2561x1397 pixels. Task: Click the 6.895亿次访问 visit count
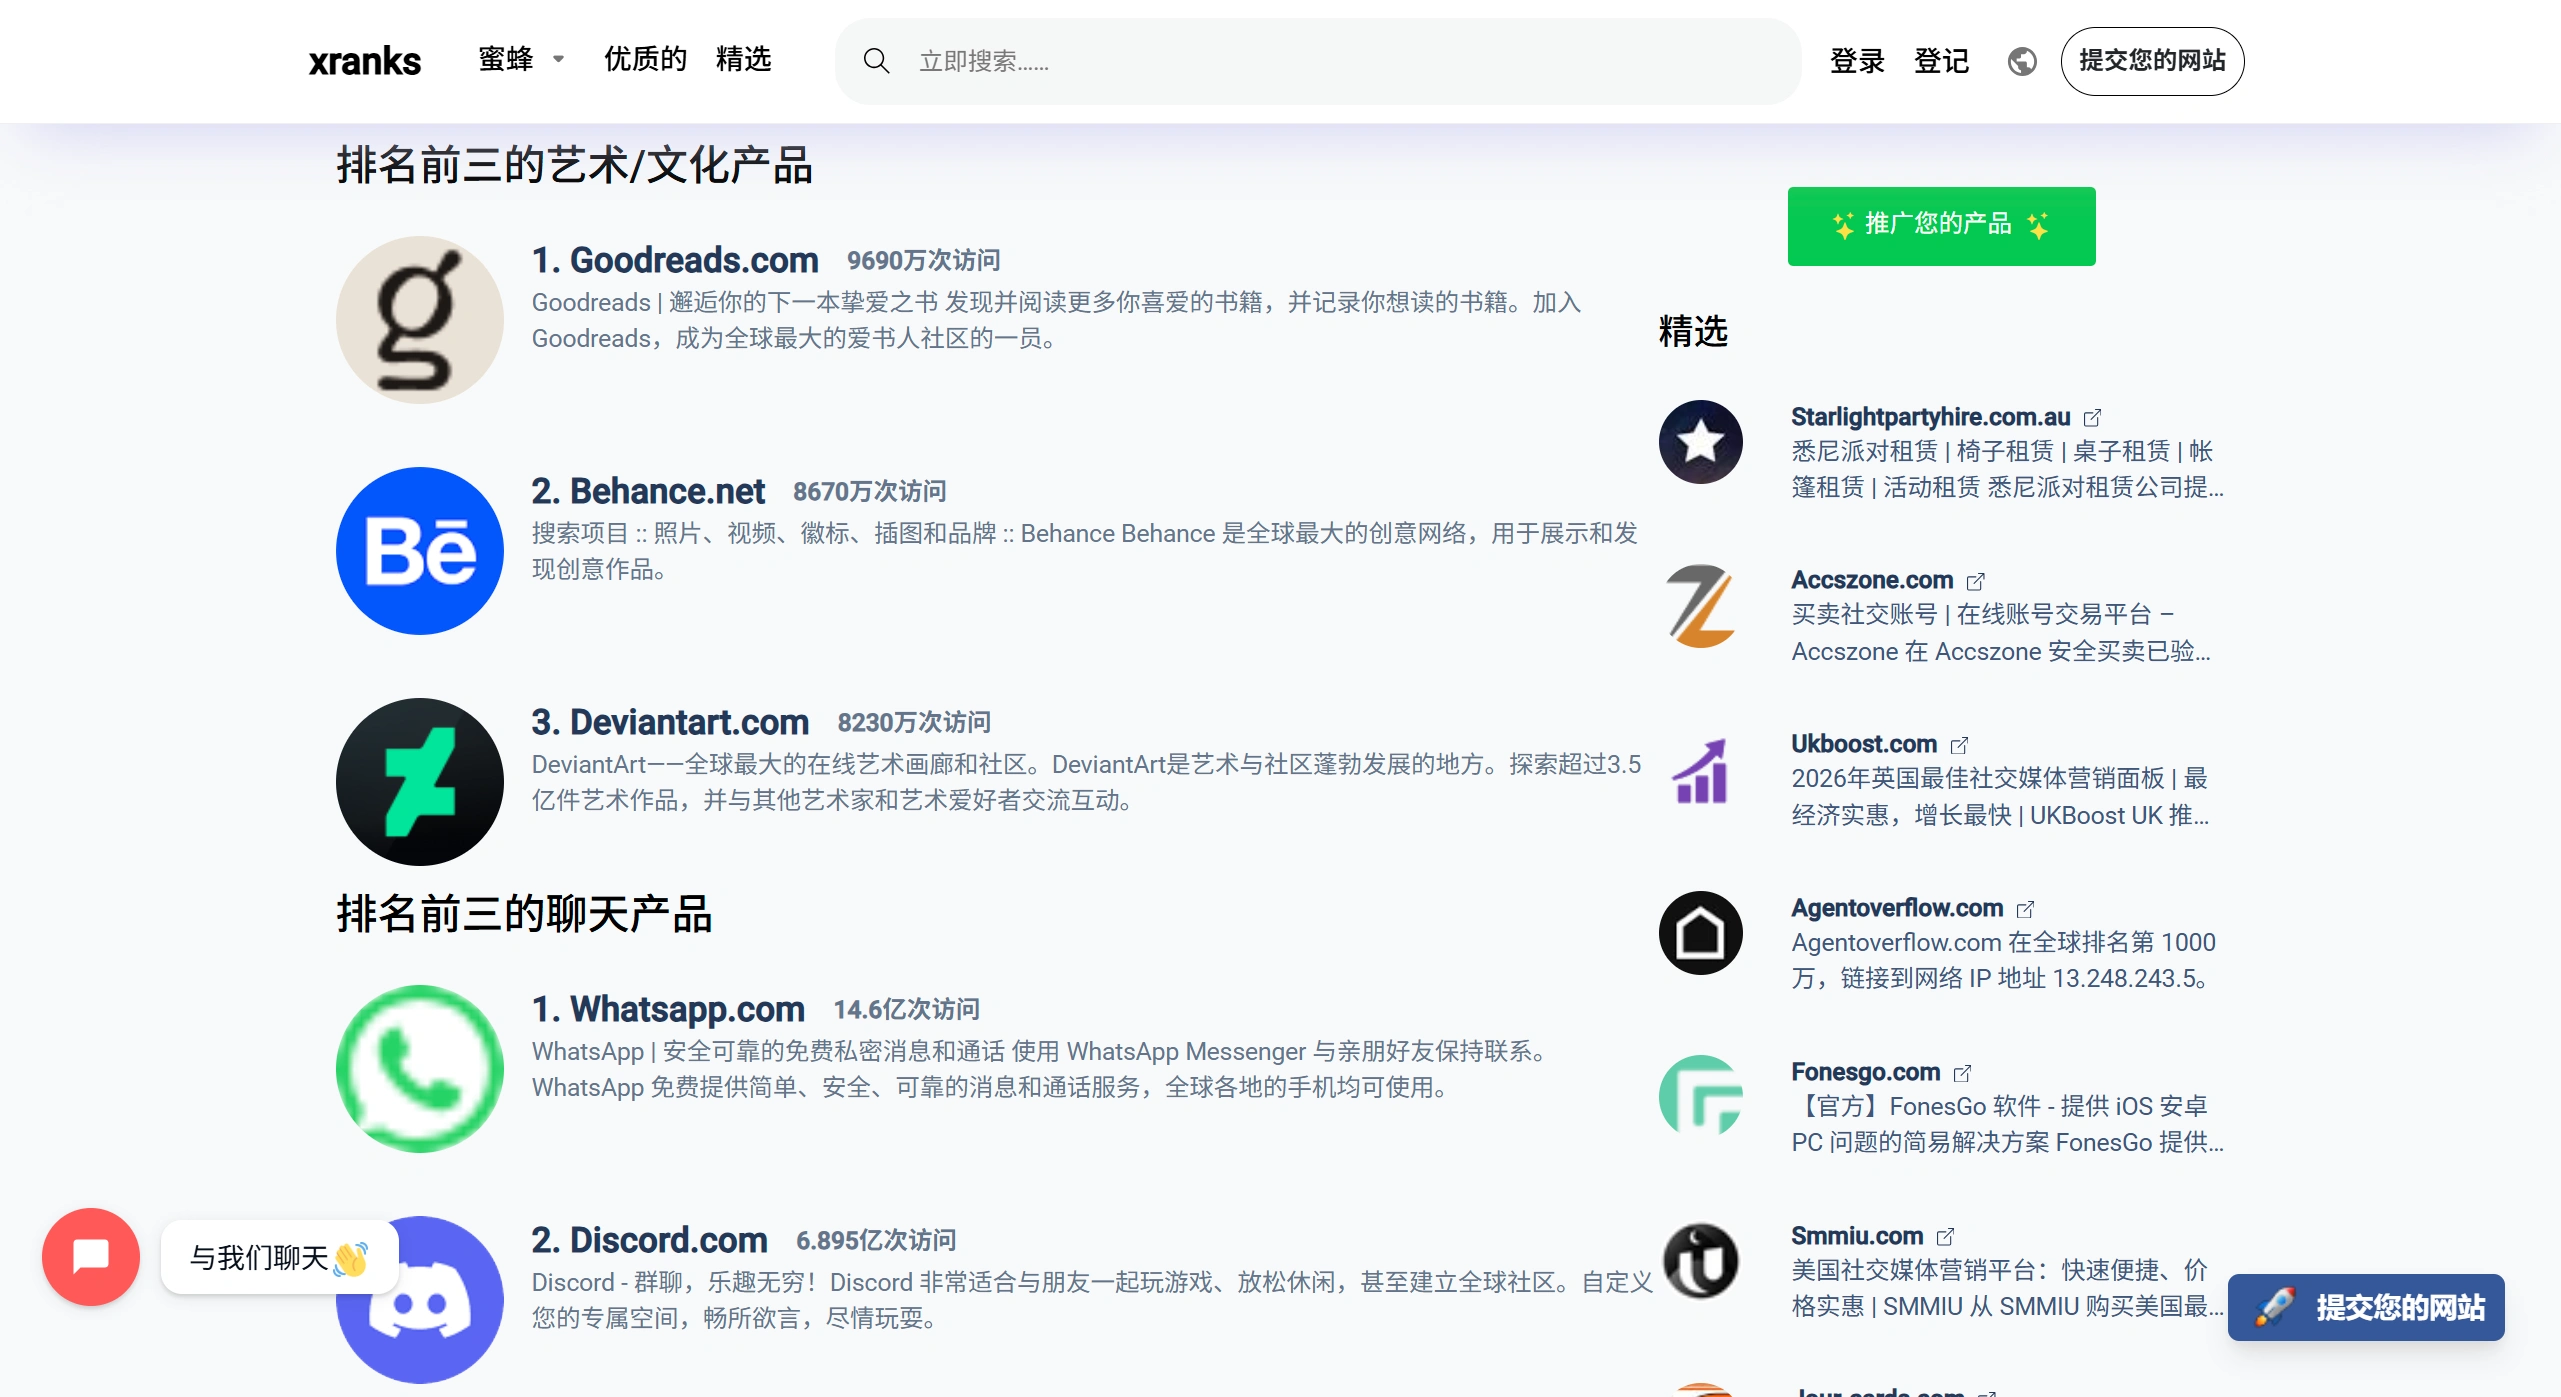point(876,1240)
